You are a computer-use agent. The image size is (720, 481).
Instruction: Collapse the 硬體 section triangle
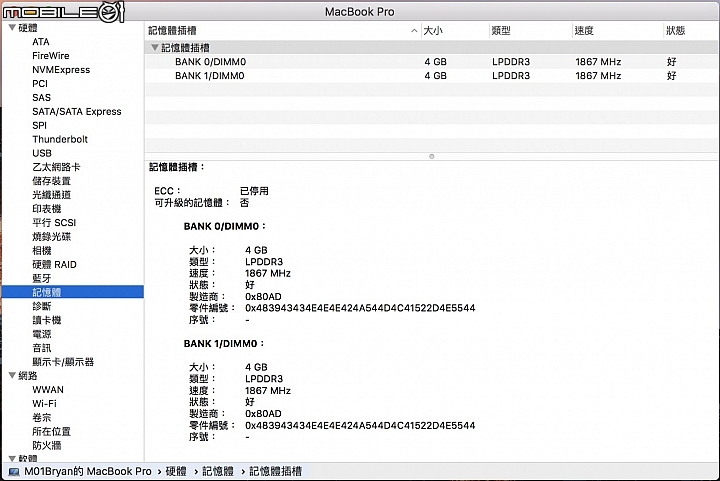(x=12, y=28)
